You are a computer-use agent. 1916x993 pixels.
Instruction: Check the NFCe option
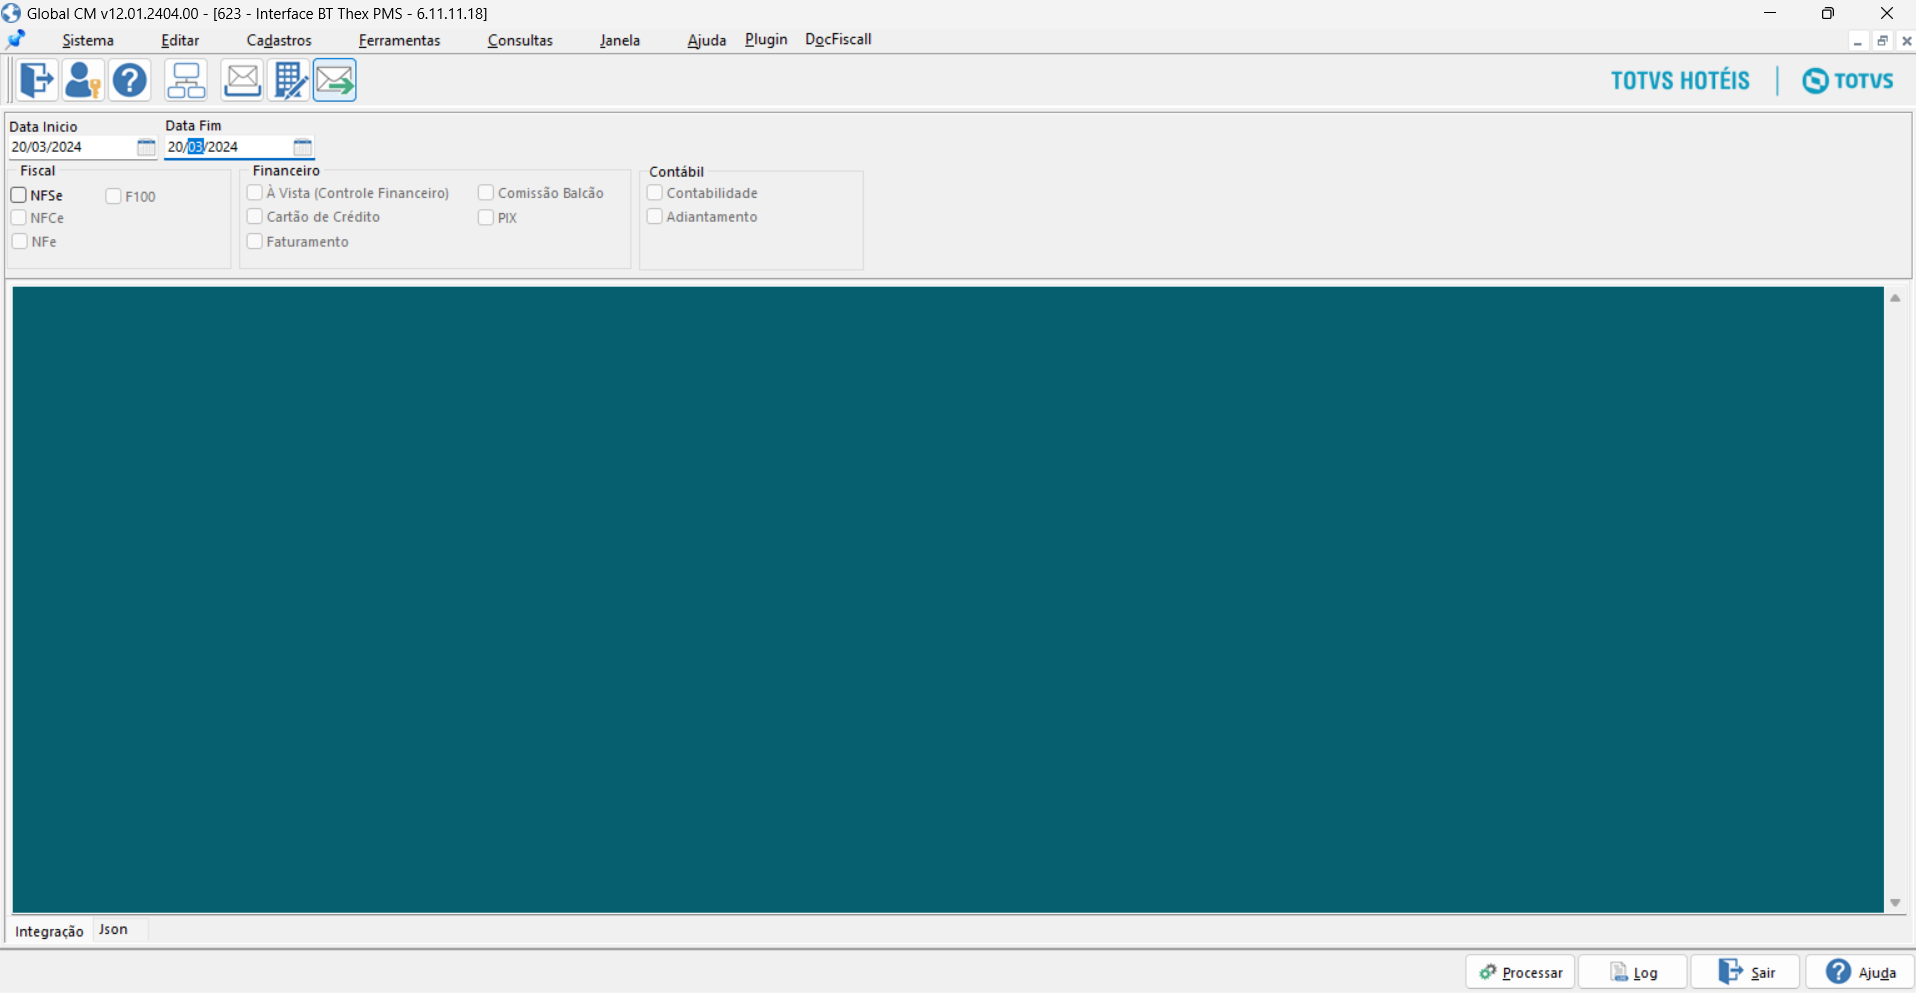tap(19, 218)
